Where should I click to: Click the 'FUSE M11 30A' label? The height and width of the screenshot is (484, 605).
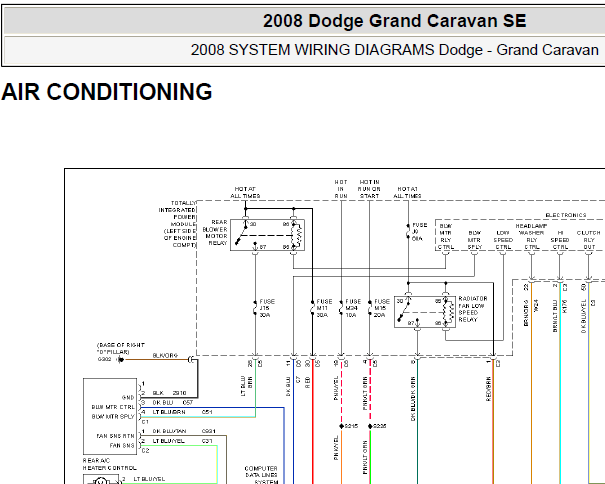[x=324, y=308]
